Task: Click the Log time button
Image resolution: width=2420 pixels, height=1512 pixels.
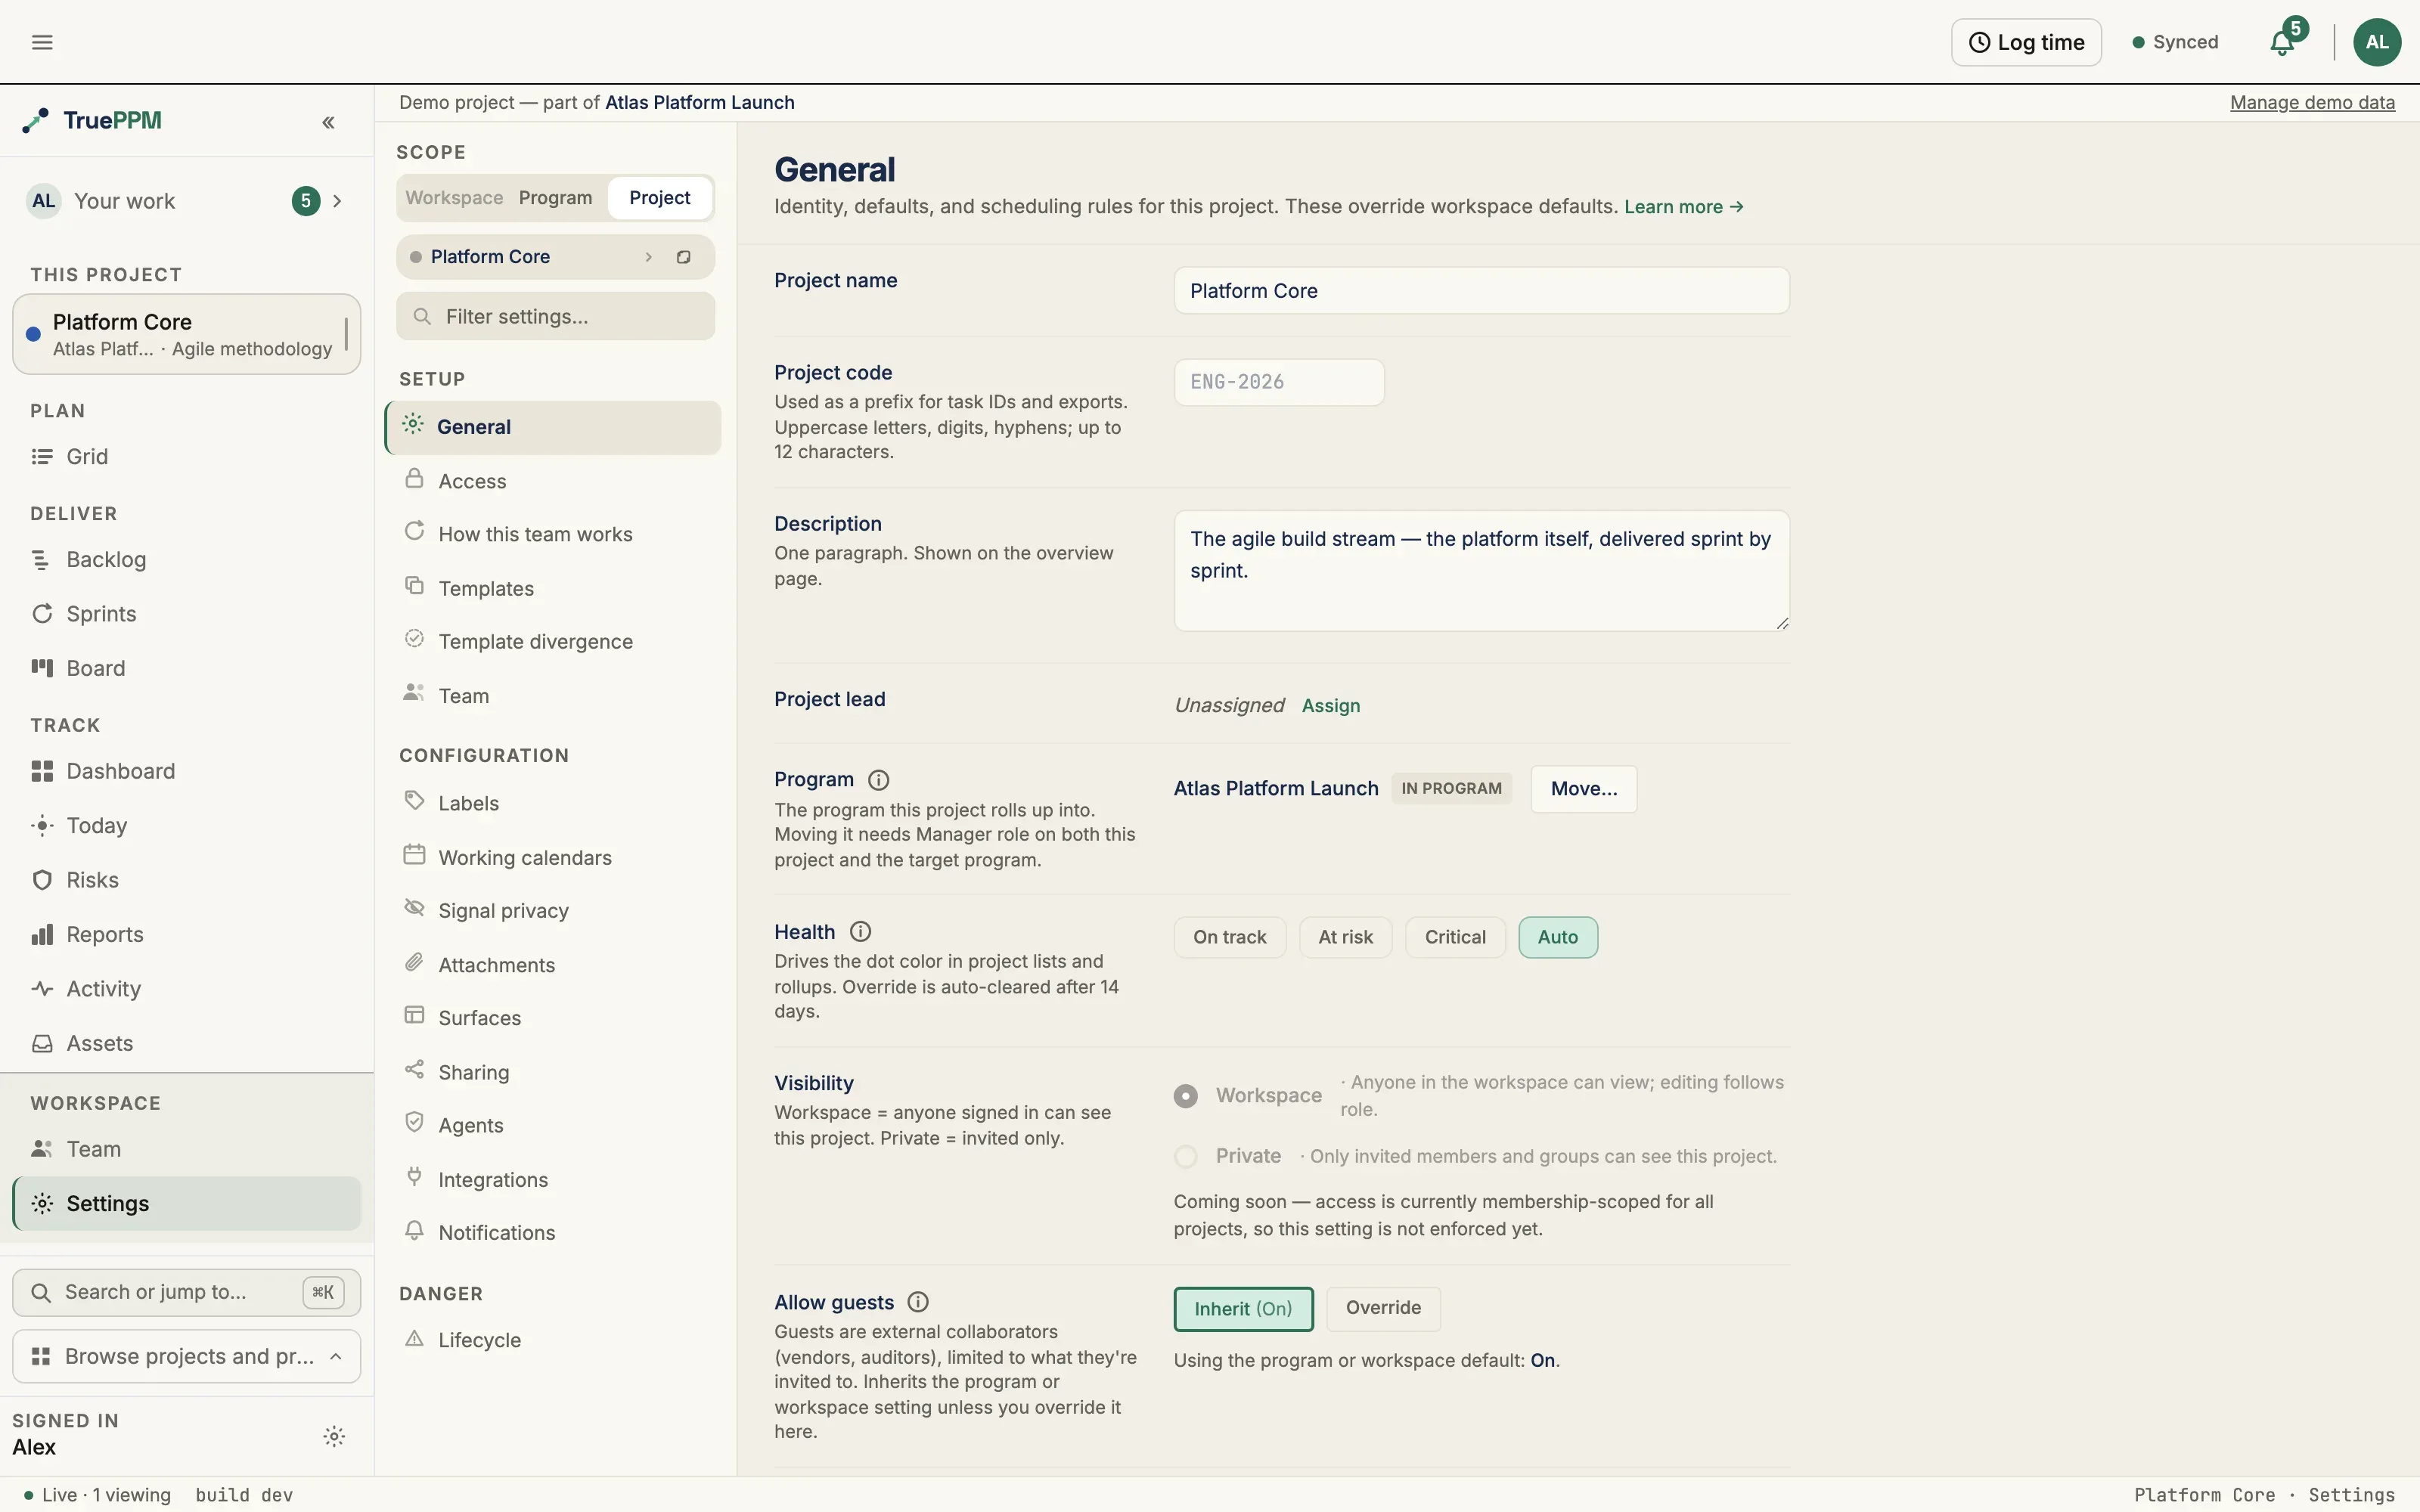Action: click(2026, 42)
